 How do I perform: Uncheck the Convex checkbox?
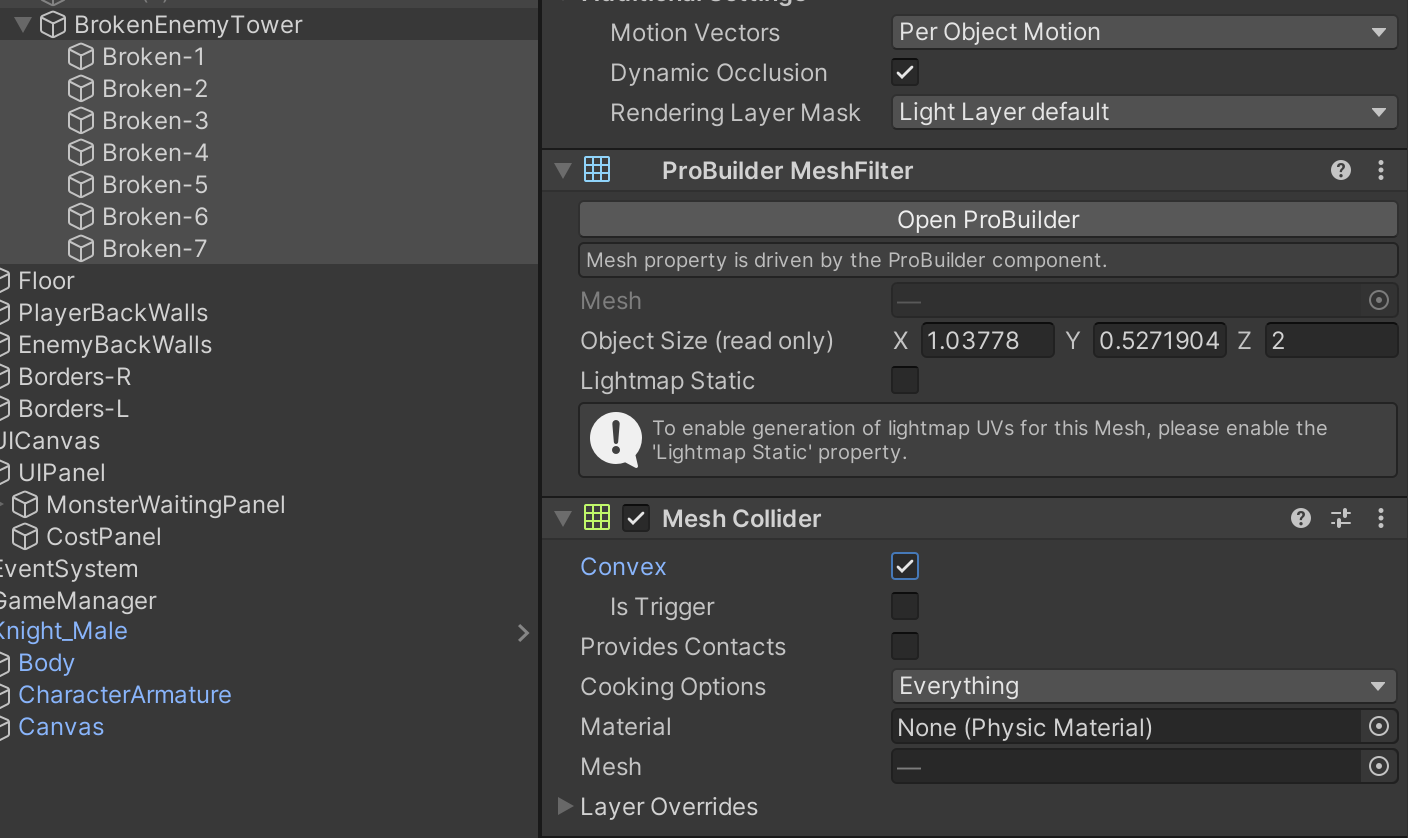tap(905, 566)
